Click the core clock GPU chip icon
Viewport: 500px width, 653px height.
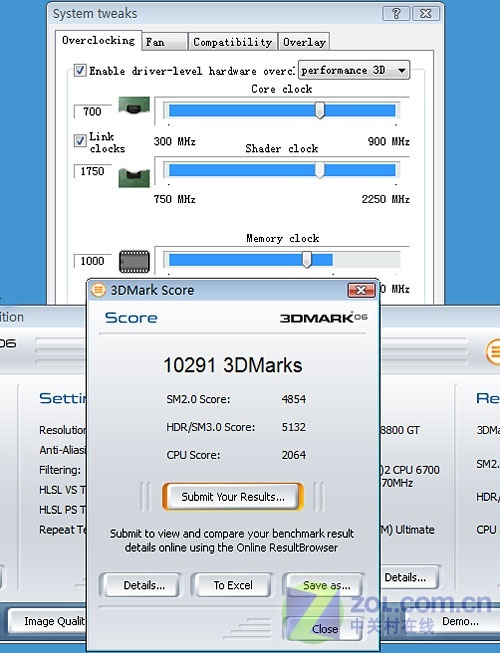point(134,106)
